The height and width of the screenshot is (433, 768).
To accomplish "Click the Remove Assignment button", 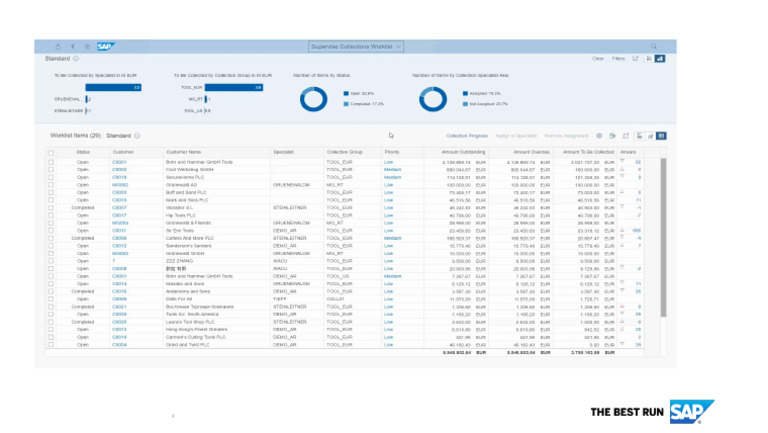I will (x=566, y=136).
